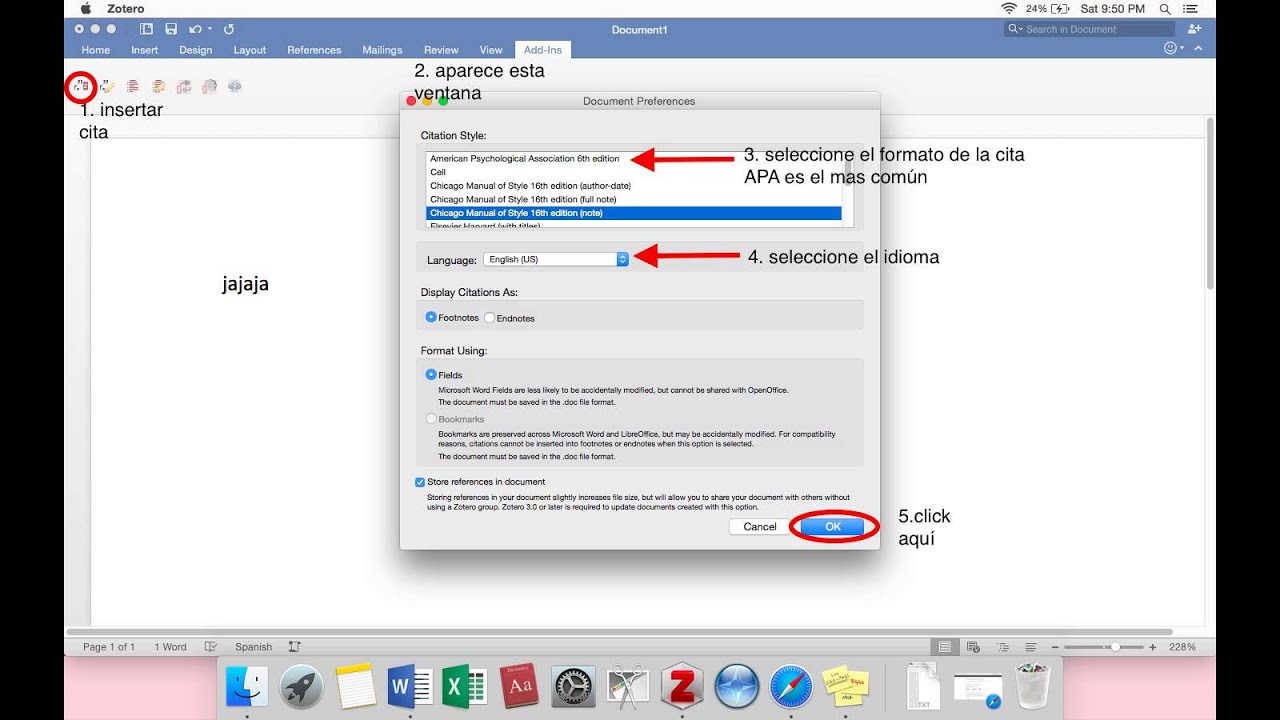Viewport: 1280px width, 720px height.
Task: Click the Zotero Edit Bibliography icon
Action: 158,87
